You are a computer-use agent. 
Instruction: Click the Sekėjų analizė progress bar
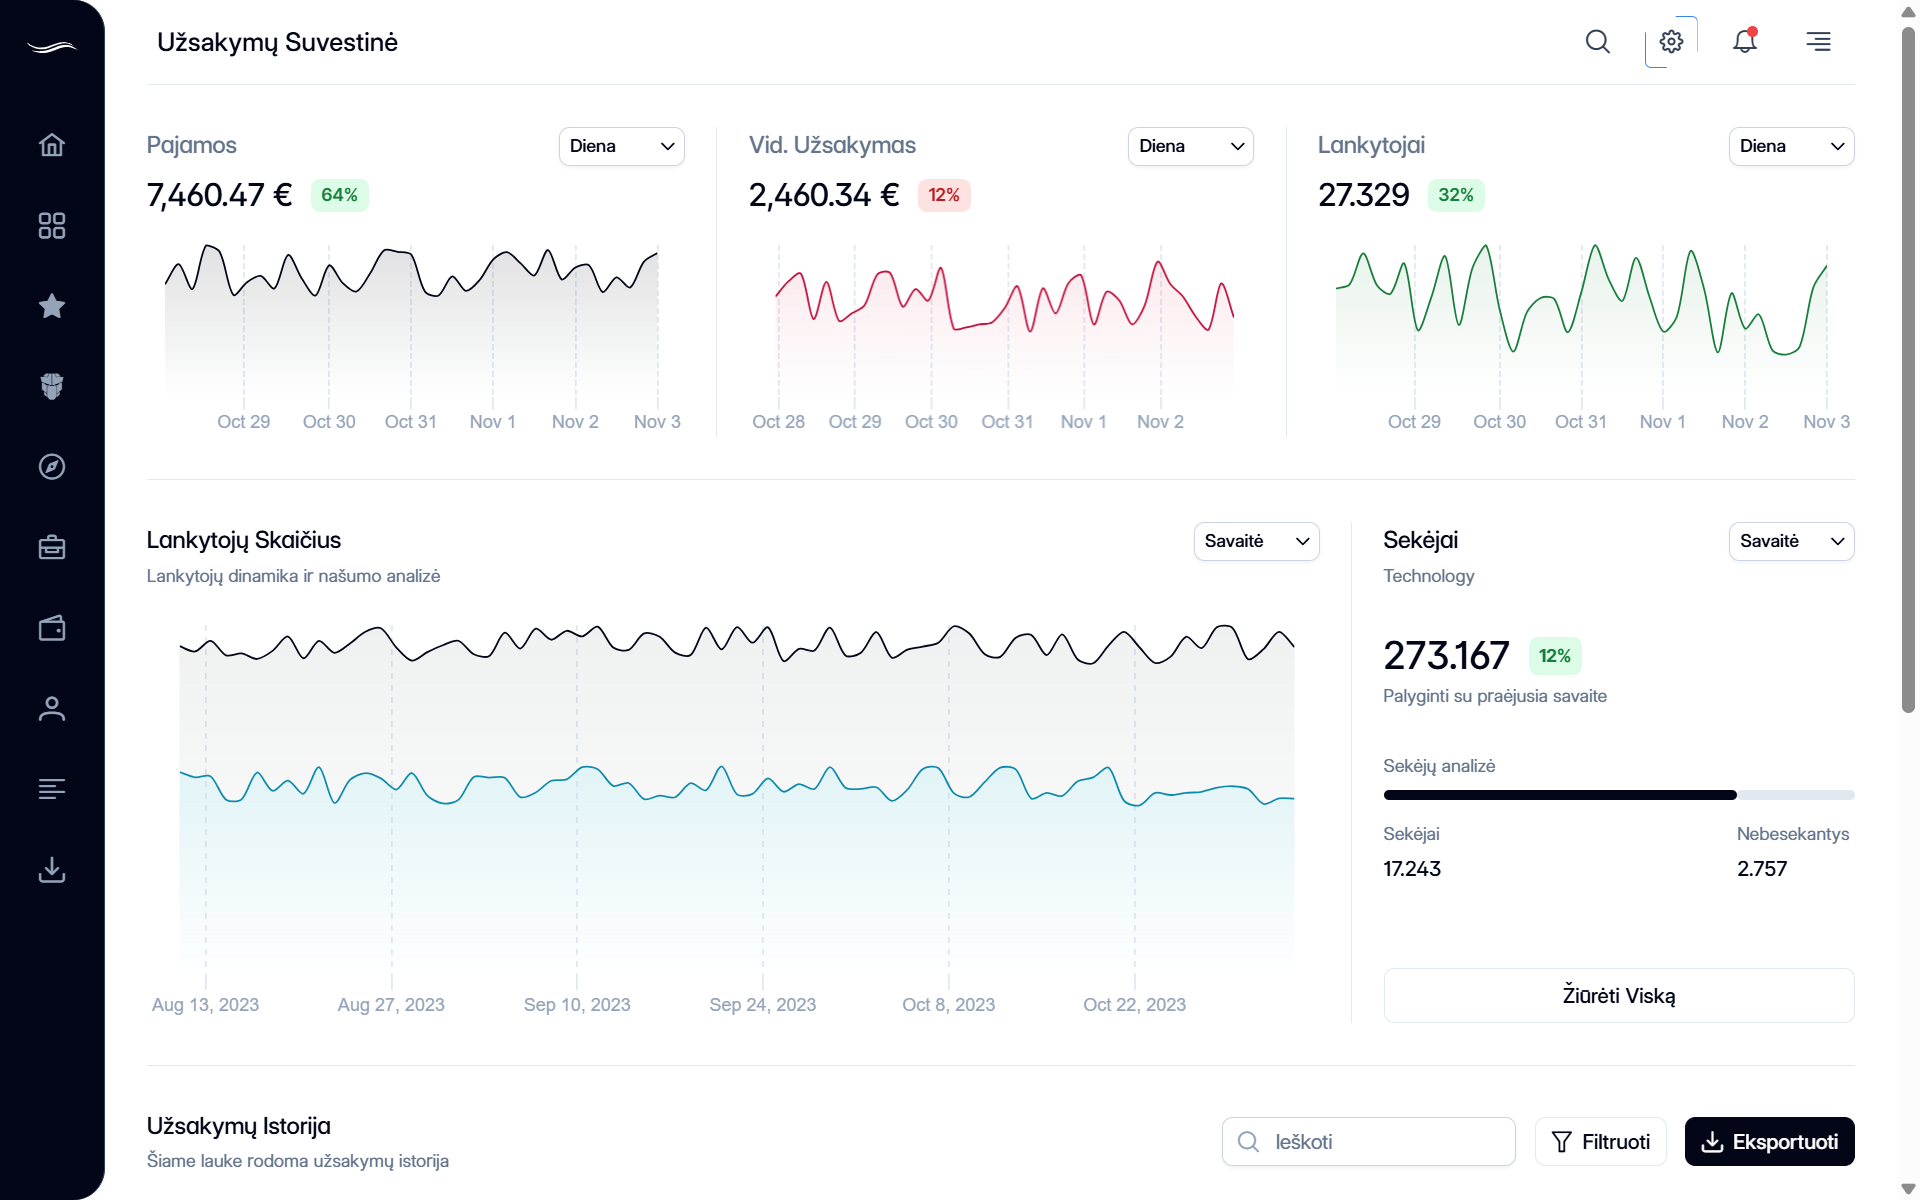coord(1618,795)
